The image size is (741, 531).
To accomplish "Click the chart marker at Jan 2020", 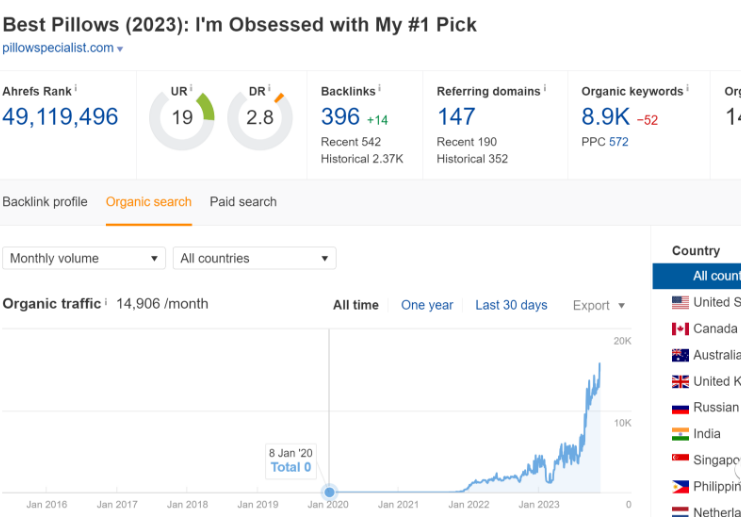I will [x=330, y=492].
